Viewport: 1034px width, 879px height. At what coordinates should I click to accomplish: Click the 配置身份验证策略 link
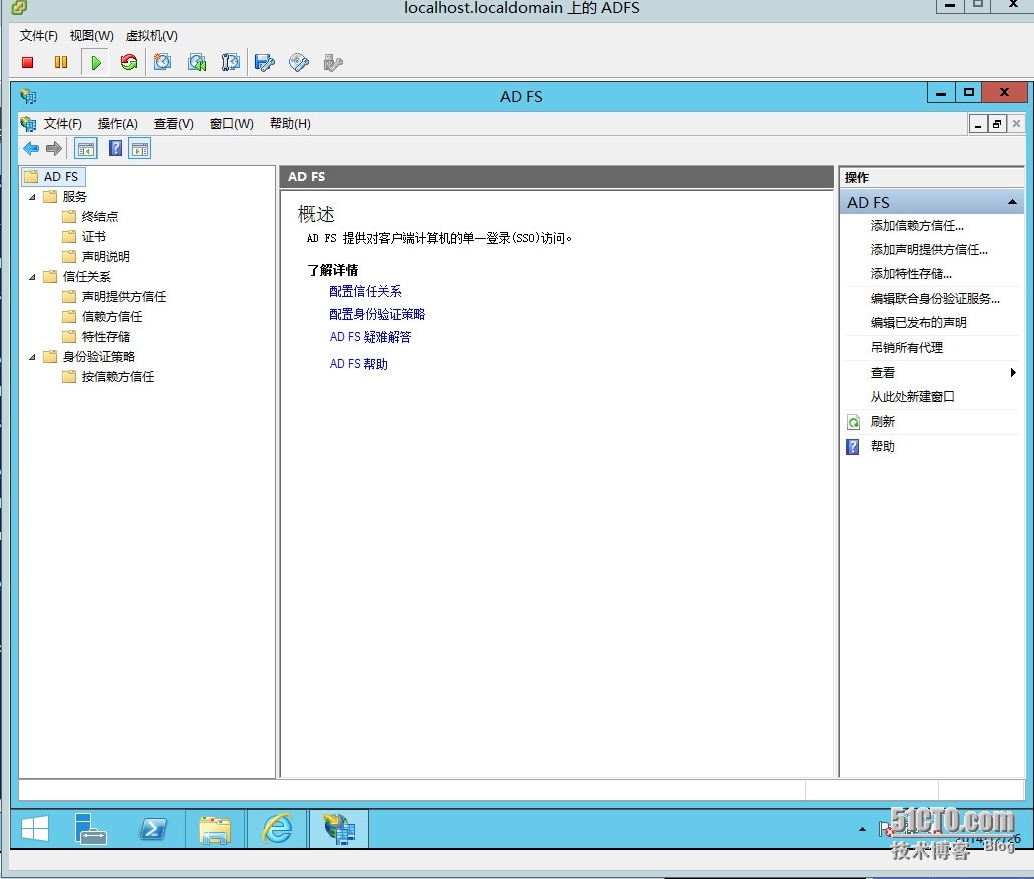377,315
